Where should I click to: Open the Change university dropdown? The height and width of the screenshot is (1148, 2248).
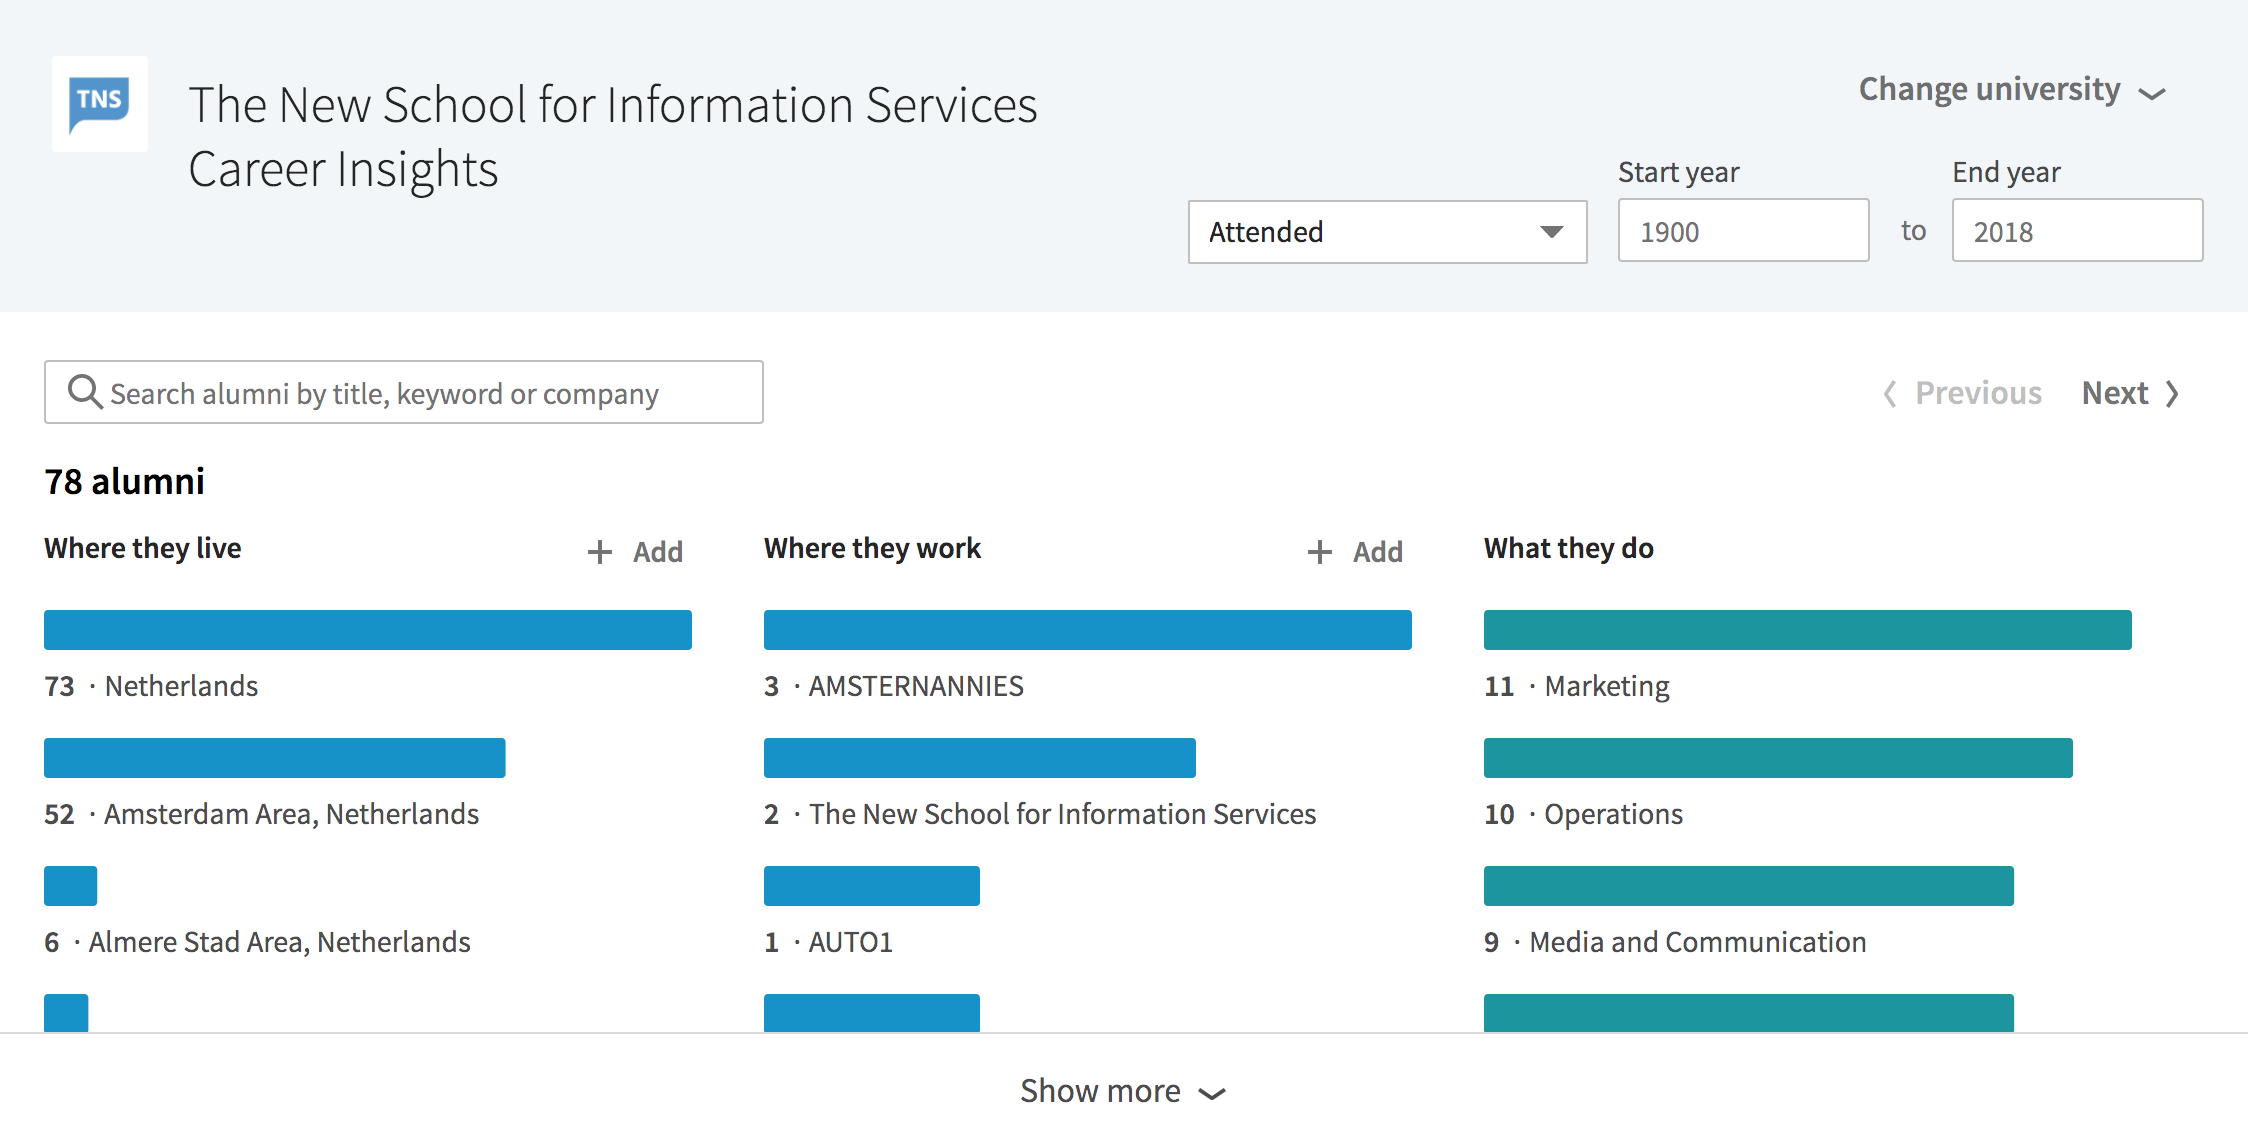tap(2011, 90)
